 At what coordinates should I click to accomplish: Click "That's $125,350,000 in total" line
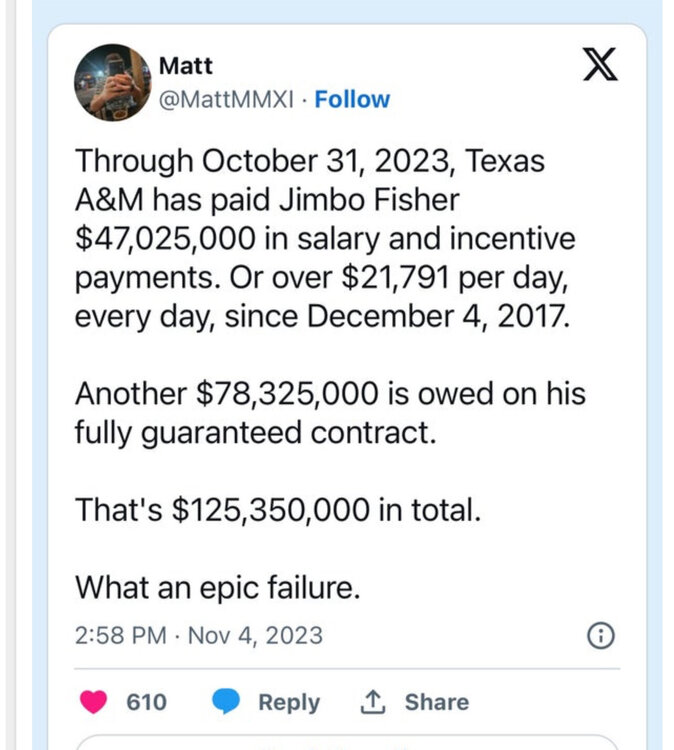(x=279, y=510)
